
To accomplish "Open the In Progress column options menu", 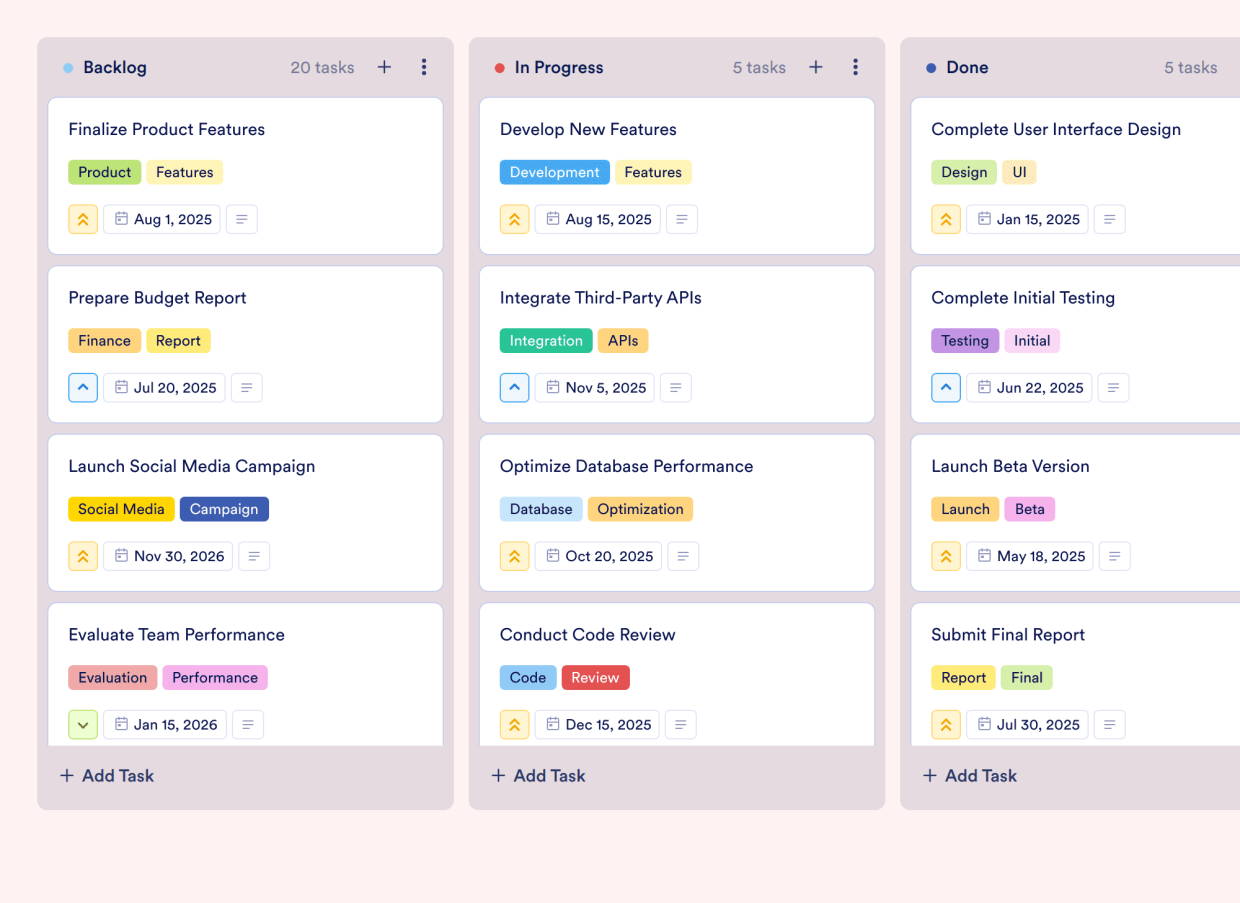I will [856, 67].
